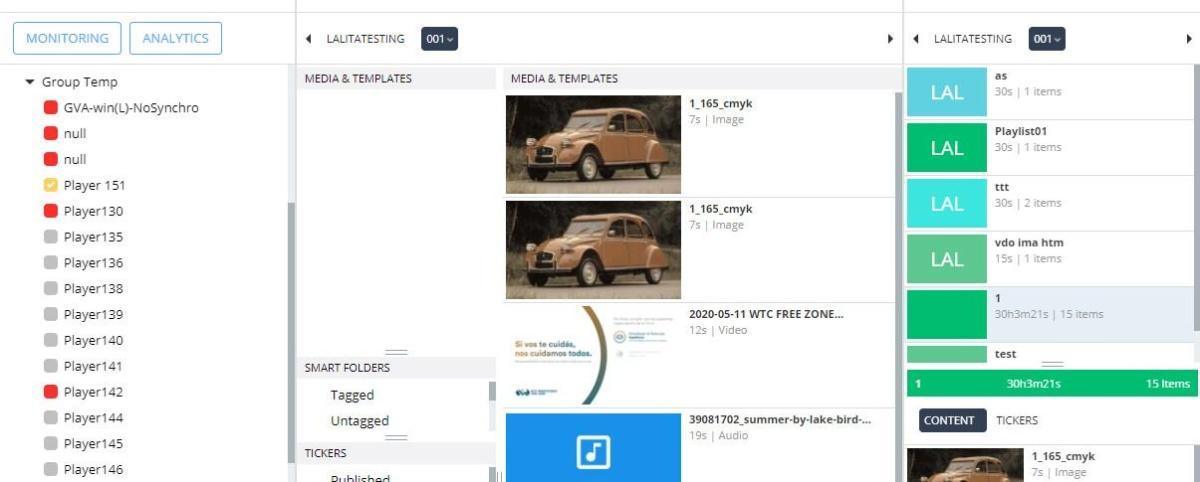Open the 001 dropdown in the right panel

tap(1047, 39)
